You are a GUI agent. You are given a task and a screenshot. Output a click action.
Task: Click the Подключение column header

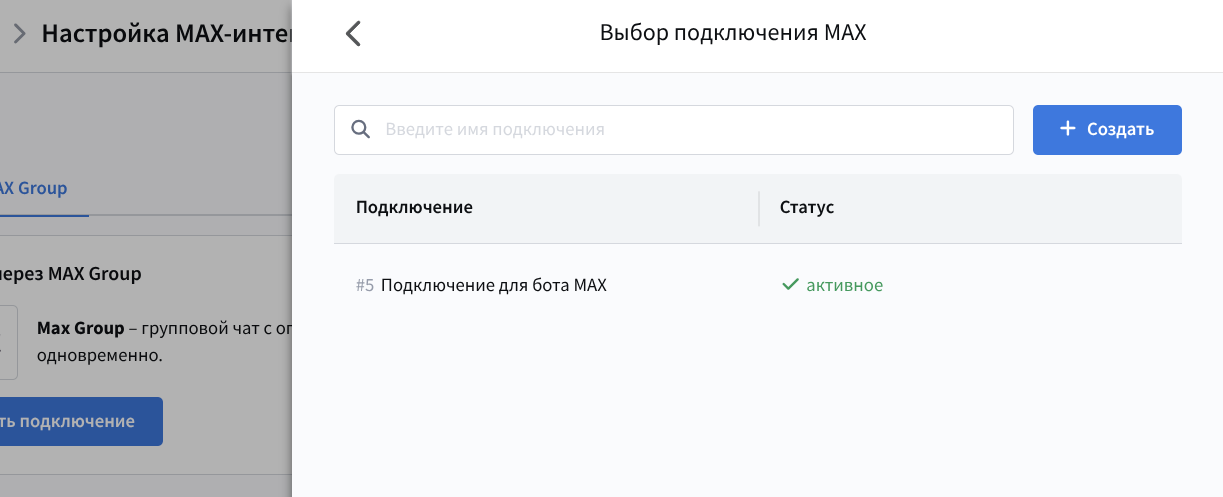point(414,208)
